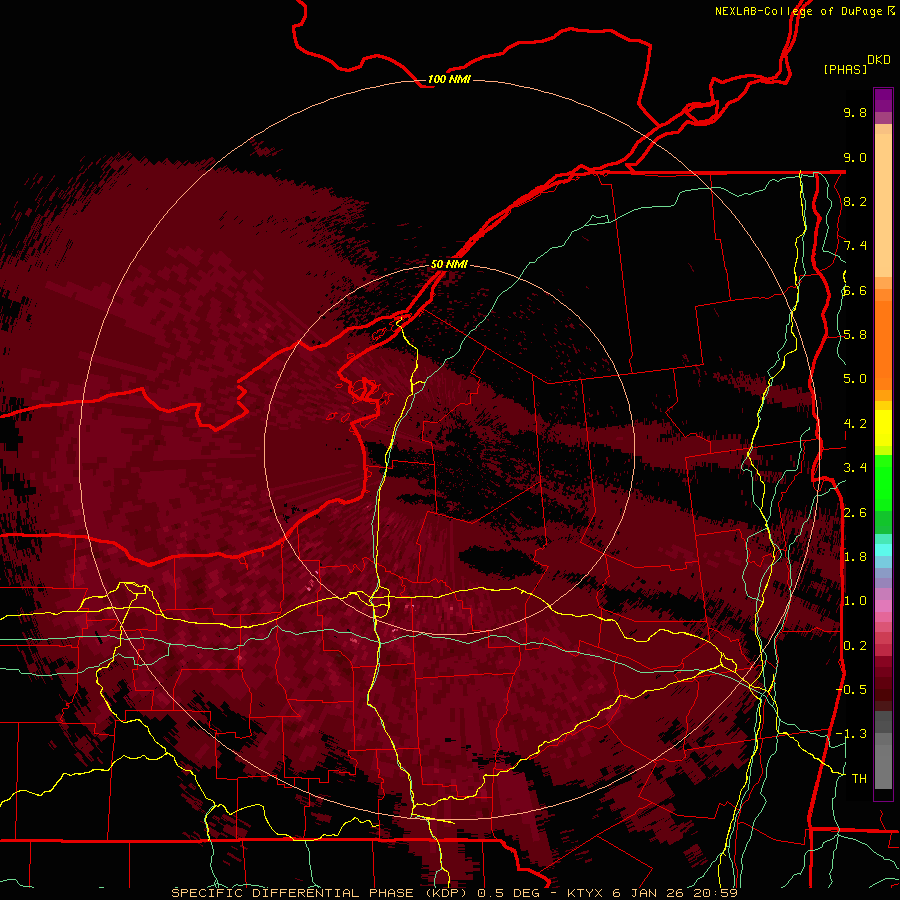
Task: Pick the 2.6 scale label
Action: [x=855, y=513]
